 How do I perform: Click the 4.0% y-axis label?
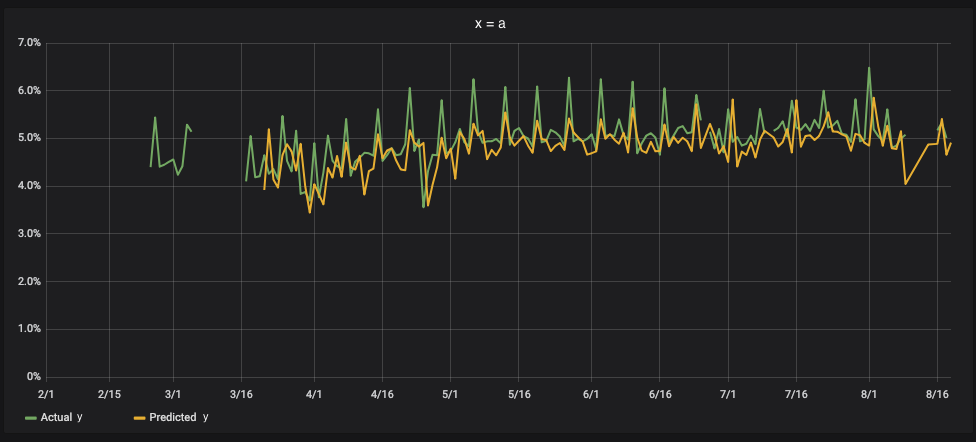click(x=30, y=186)
